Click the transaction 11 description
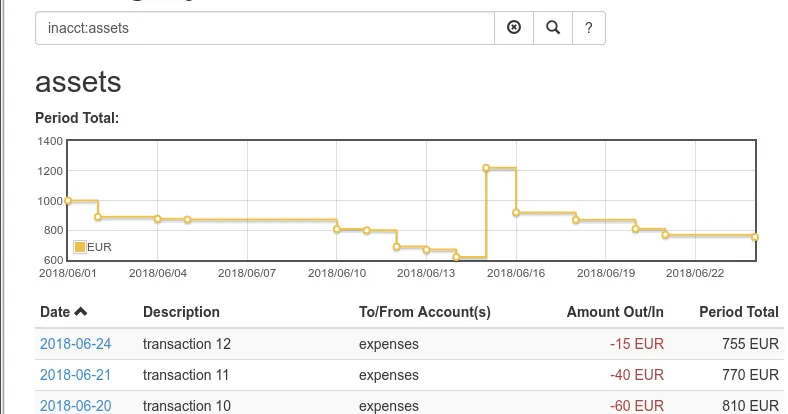The width and height of the screenshot is (788, 414). [187, 375]
